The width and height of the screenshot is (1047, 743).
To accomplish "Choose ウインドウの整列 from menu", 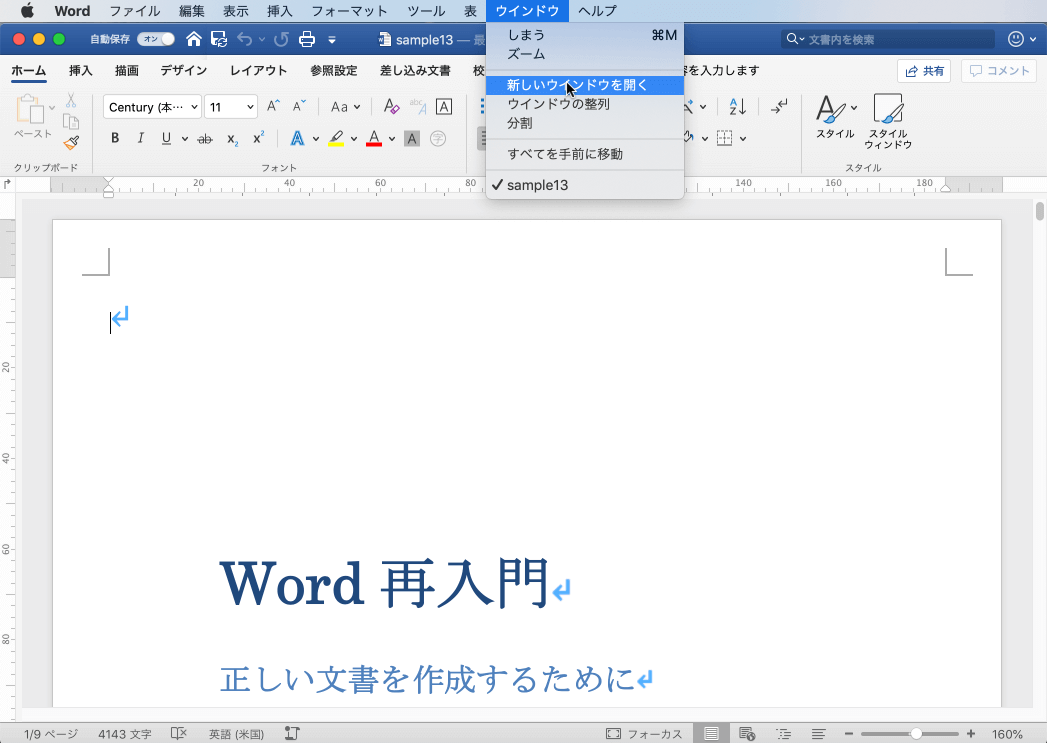I will coord(585,104).
